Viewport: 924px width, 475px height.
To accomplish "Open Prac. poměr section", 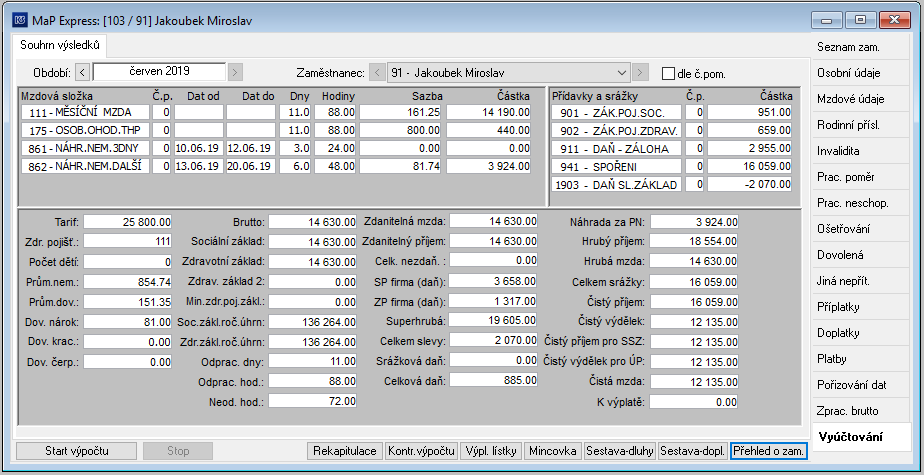I will 860,177.
